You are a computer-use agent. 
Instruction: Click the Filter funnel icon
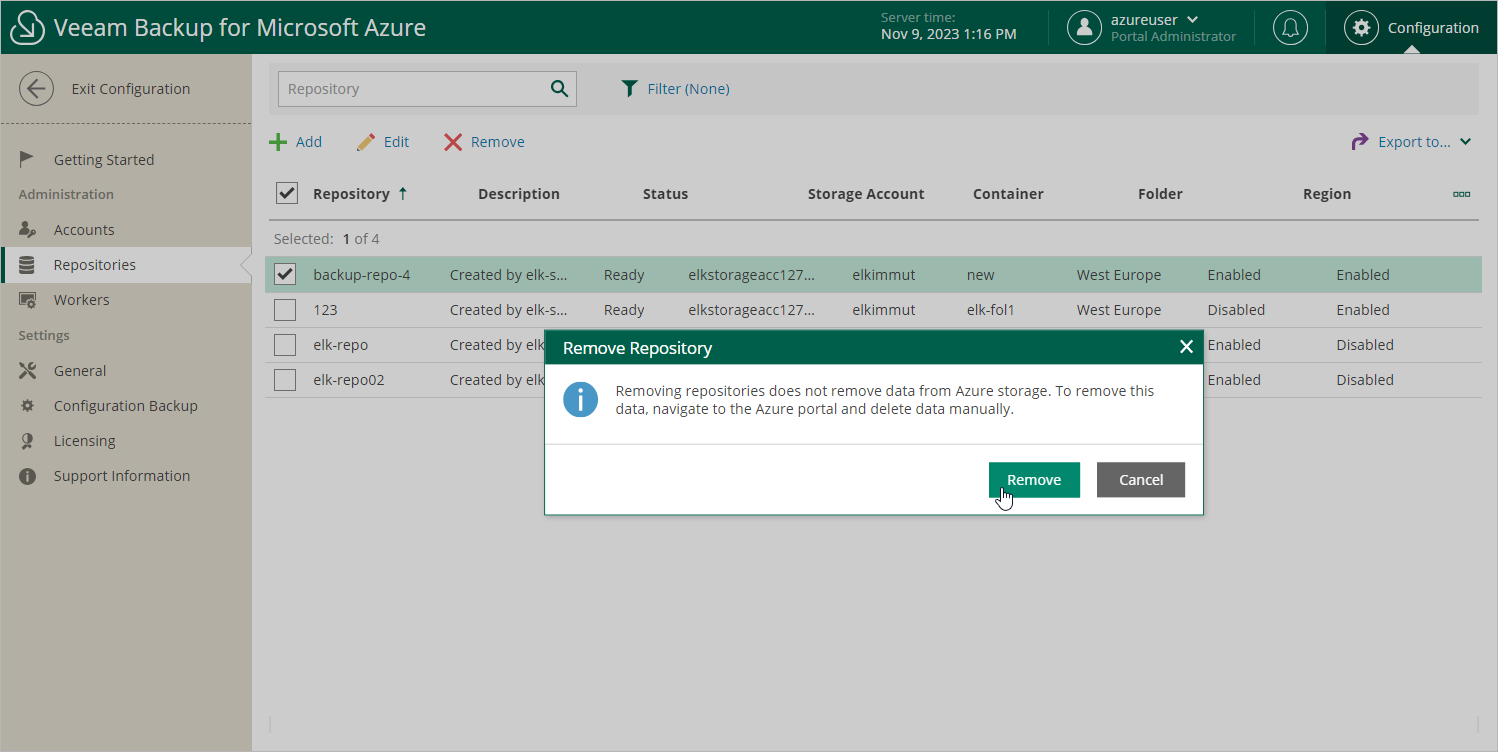[629, 89]
